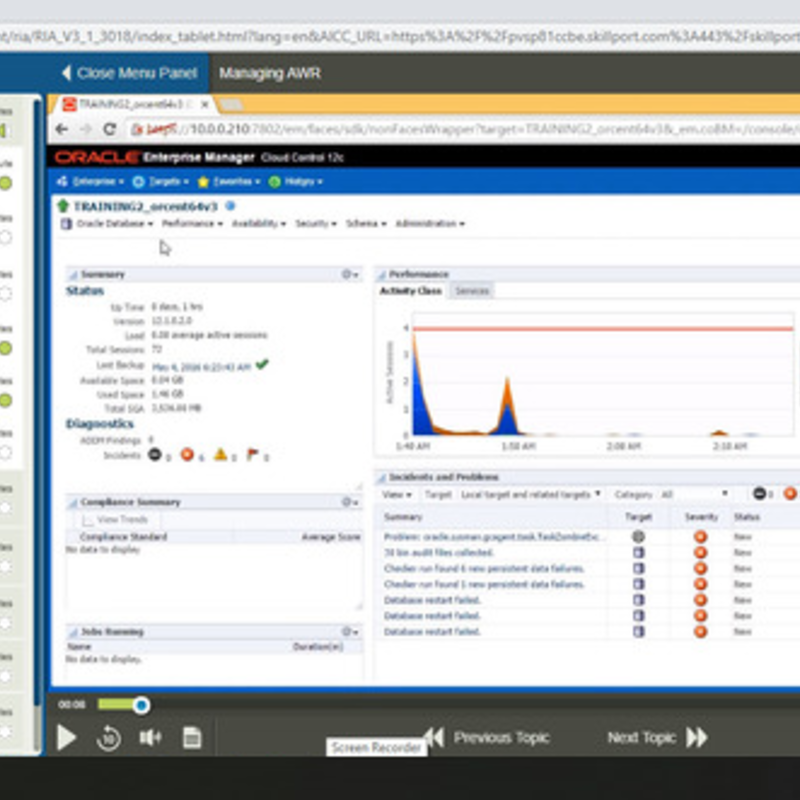Click the browser back arrow
Viewport: 800px width, 800px height.
(x=62, y=129)
